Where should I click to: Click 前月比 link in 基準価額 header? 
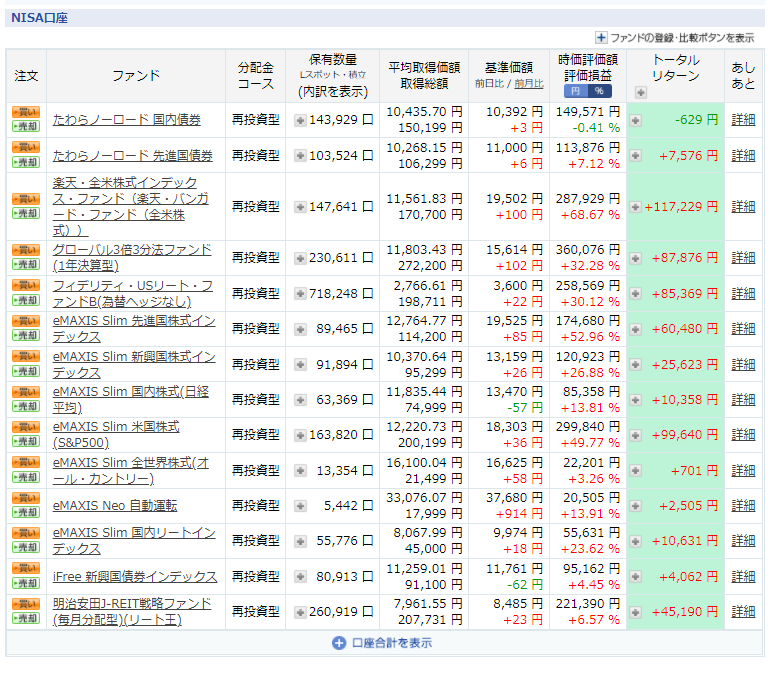(529, 84)
